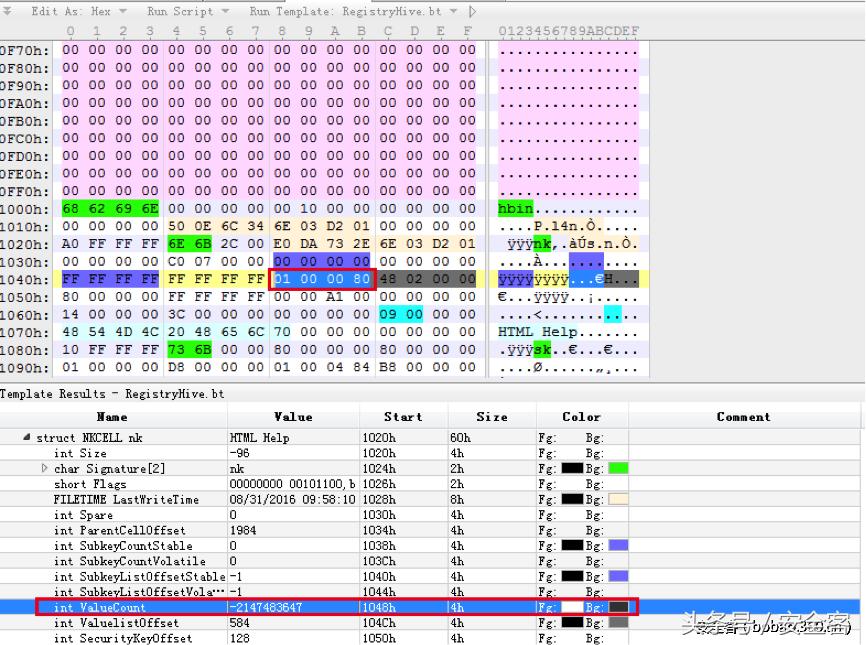866x645 pixels.
Task: Sort by the Name column header
Action: [112, 417]
